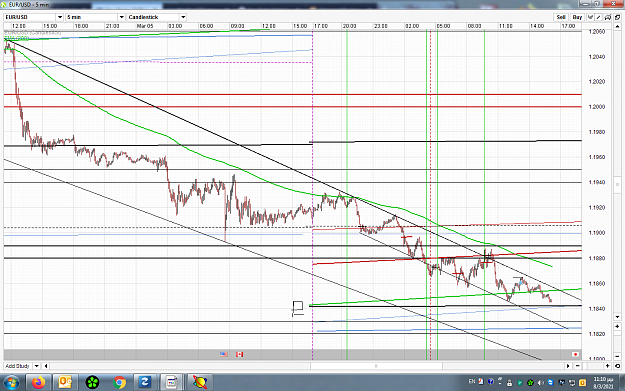625x391 pixels.
Task: Click the 1.1960 price axis label
Action: (x=596, y=157)
